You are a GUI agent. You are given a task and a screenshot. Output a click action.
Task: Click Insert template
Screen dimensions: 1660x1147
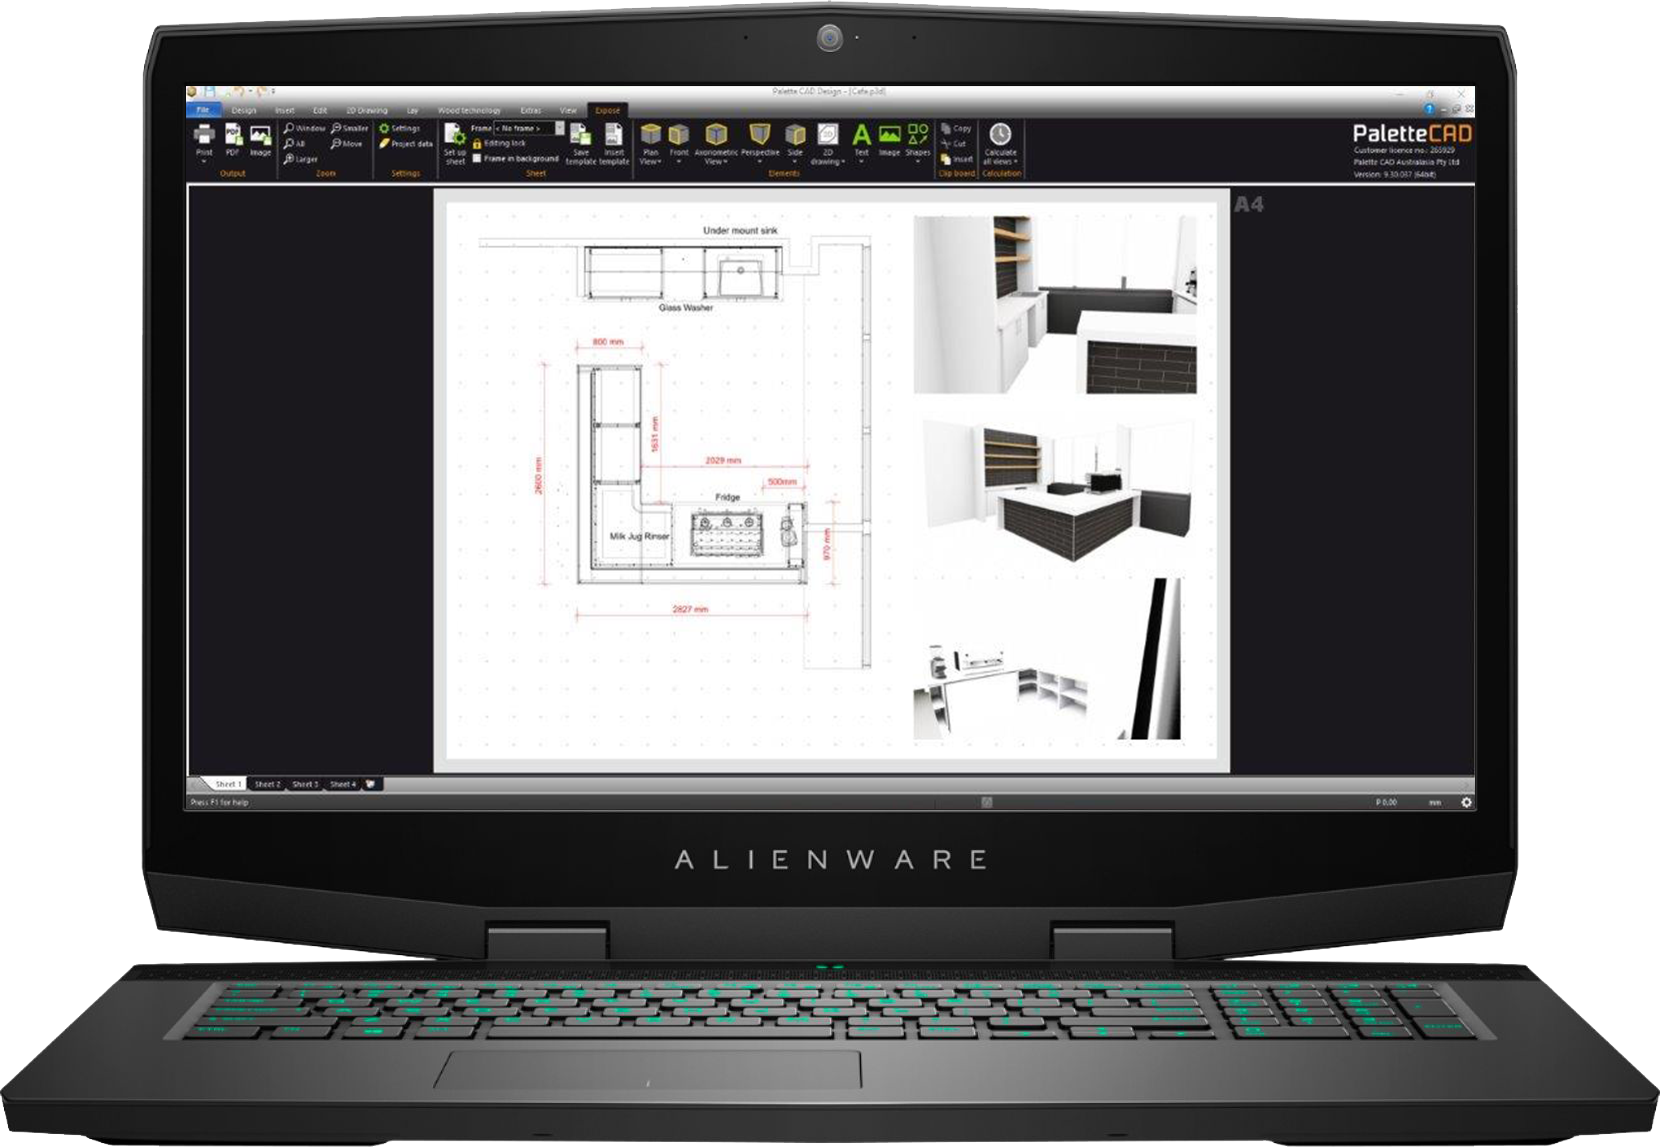click(614, 144)
